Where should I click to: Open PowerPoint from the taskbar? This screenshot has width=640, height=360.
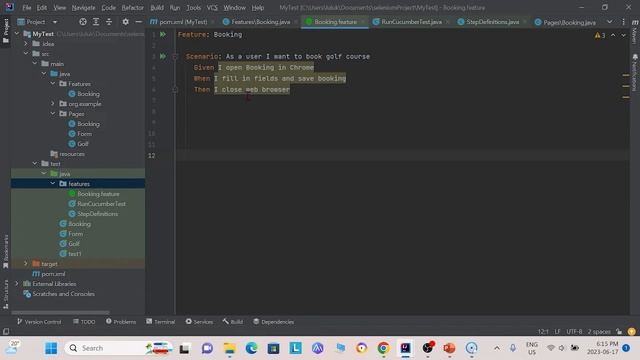point(449,348)
